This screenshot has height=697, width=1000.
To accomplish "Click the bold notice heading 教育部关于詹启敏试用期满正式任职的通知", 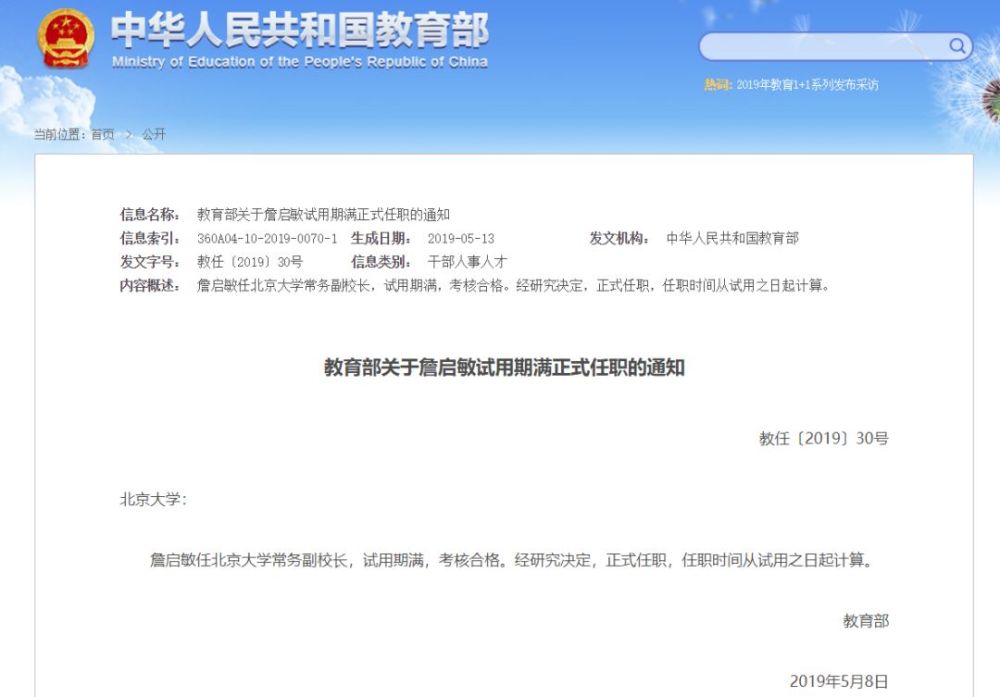I will tap(504, 368).
